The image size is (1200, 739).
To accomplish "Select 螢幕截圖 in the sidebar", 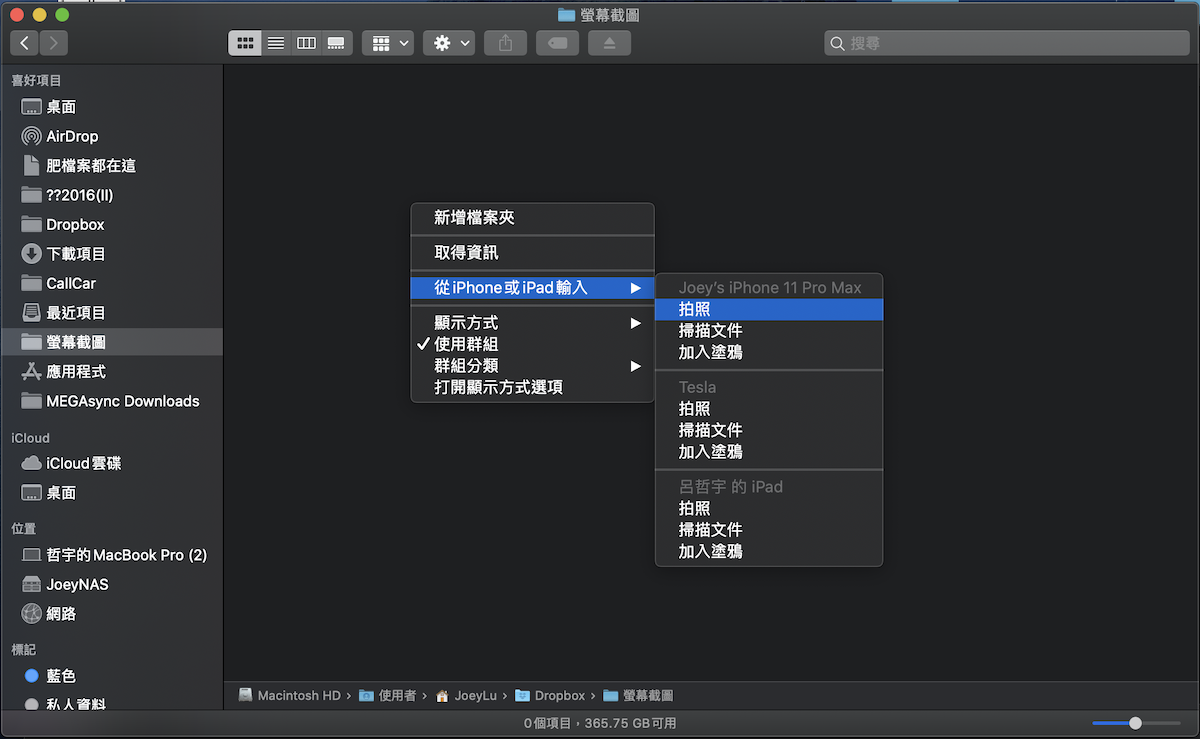I will (111, 342).
